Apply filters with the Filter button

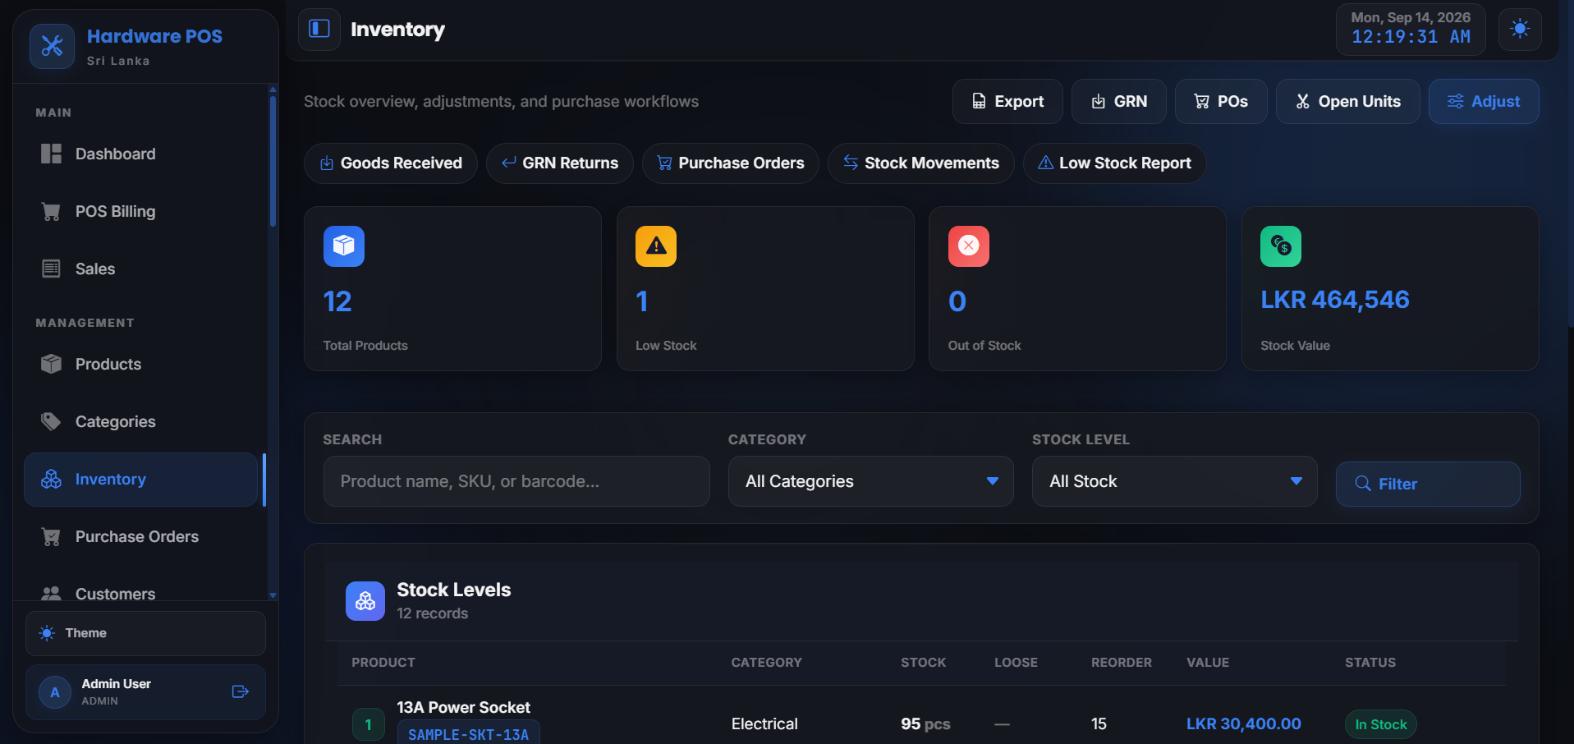(1428, 484)
